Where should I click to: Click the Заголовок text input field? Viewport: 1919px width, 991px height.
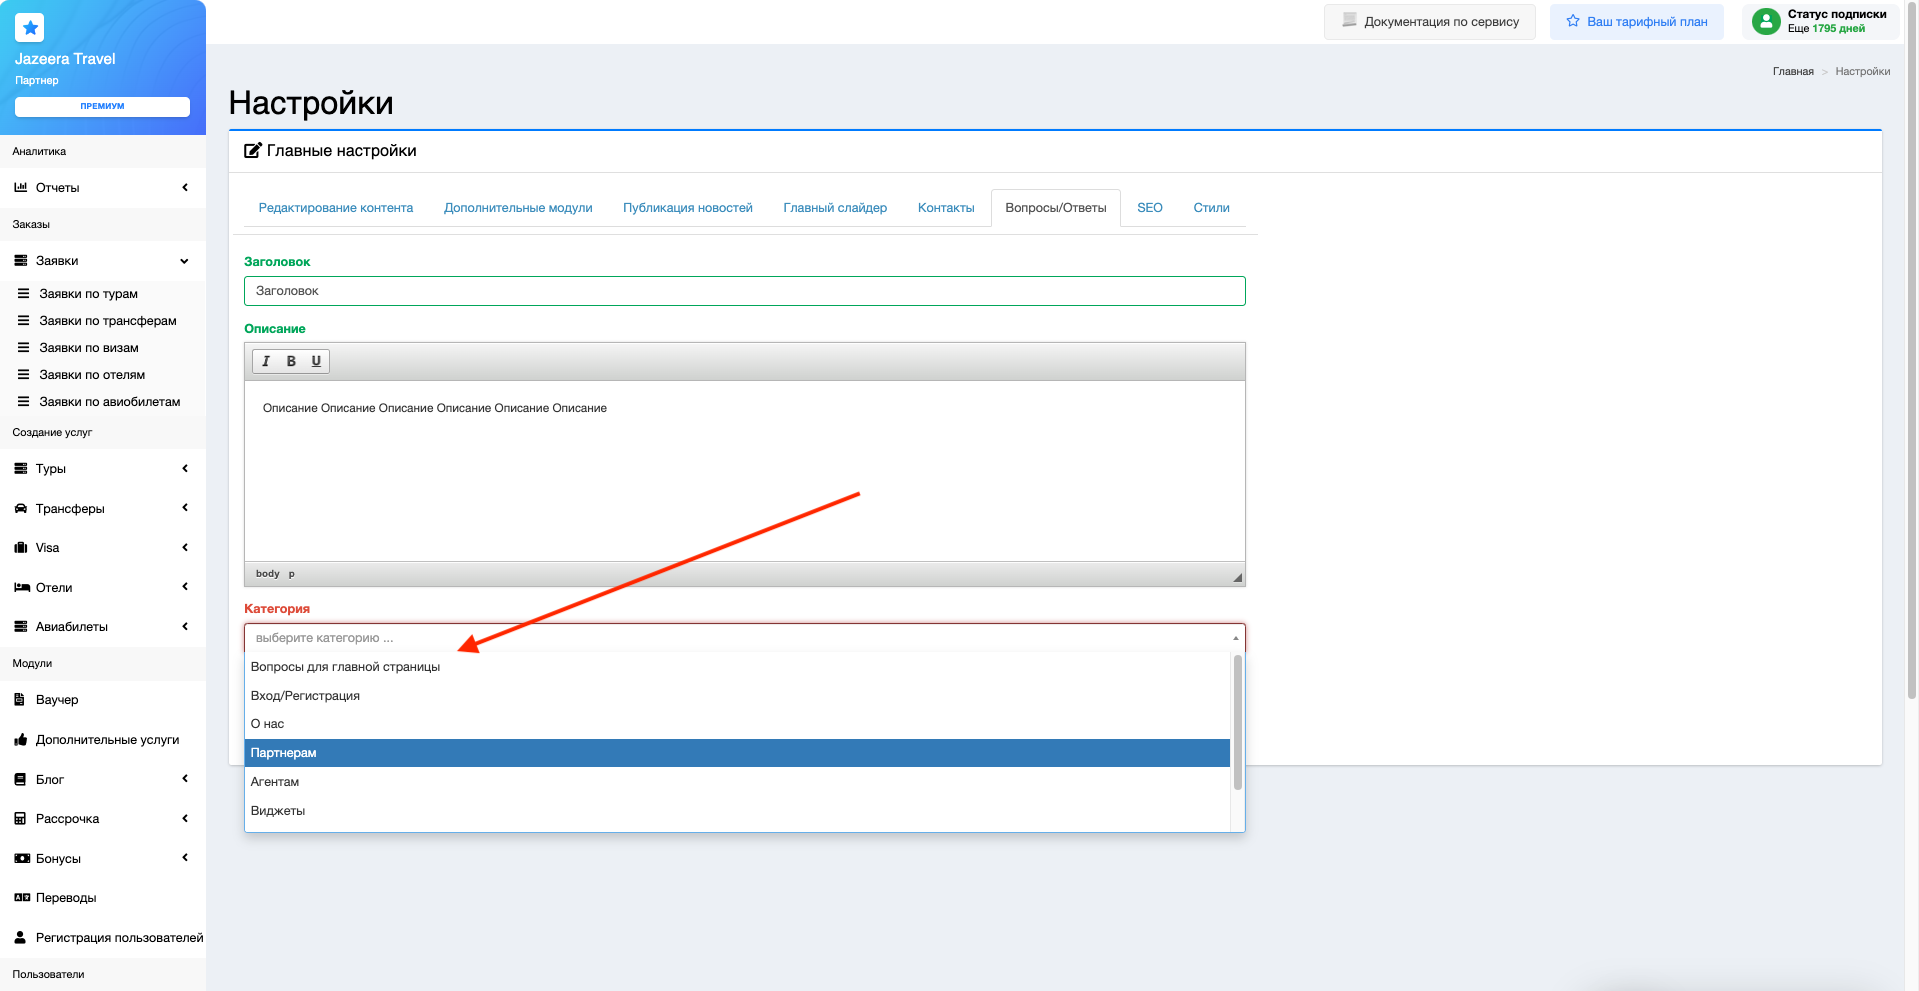(744, 291)
